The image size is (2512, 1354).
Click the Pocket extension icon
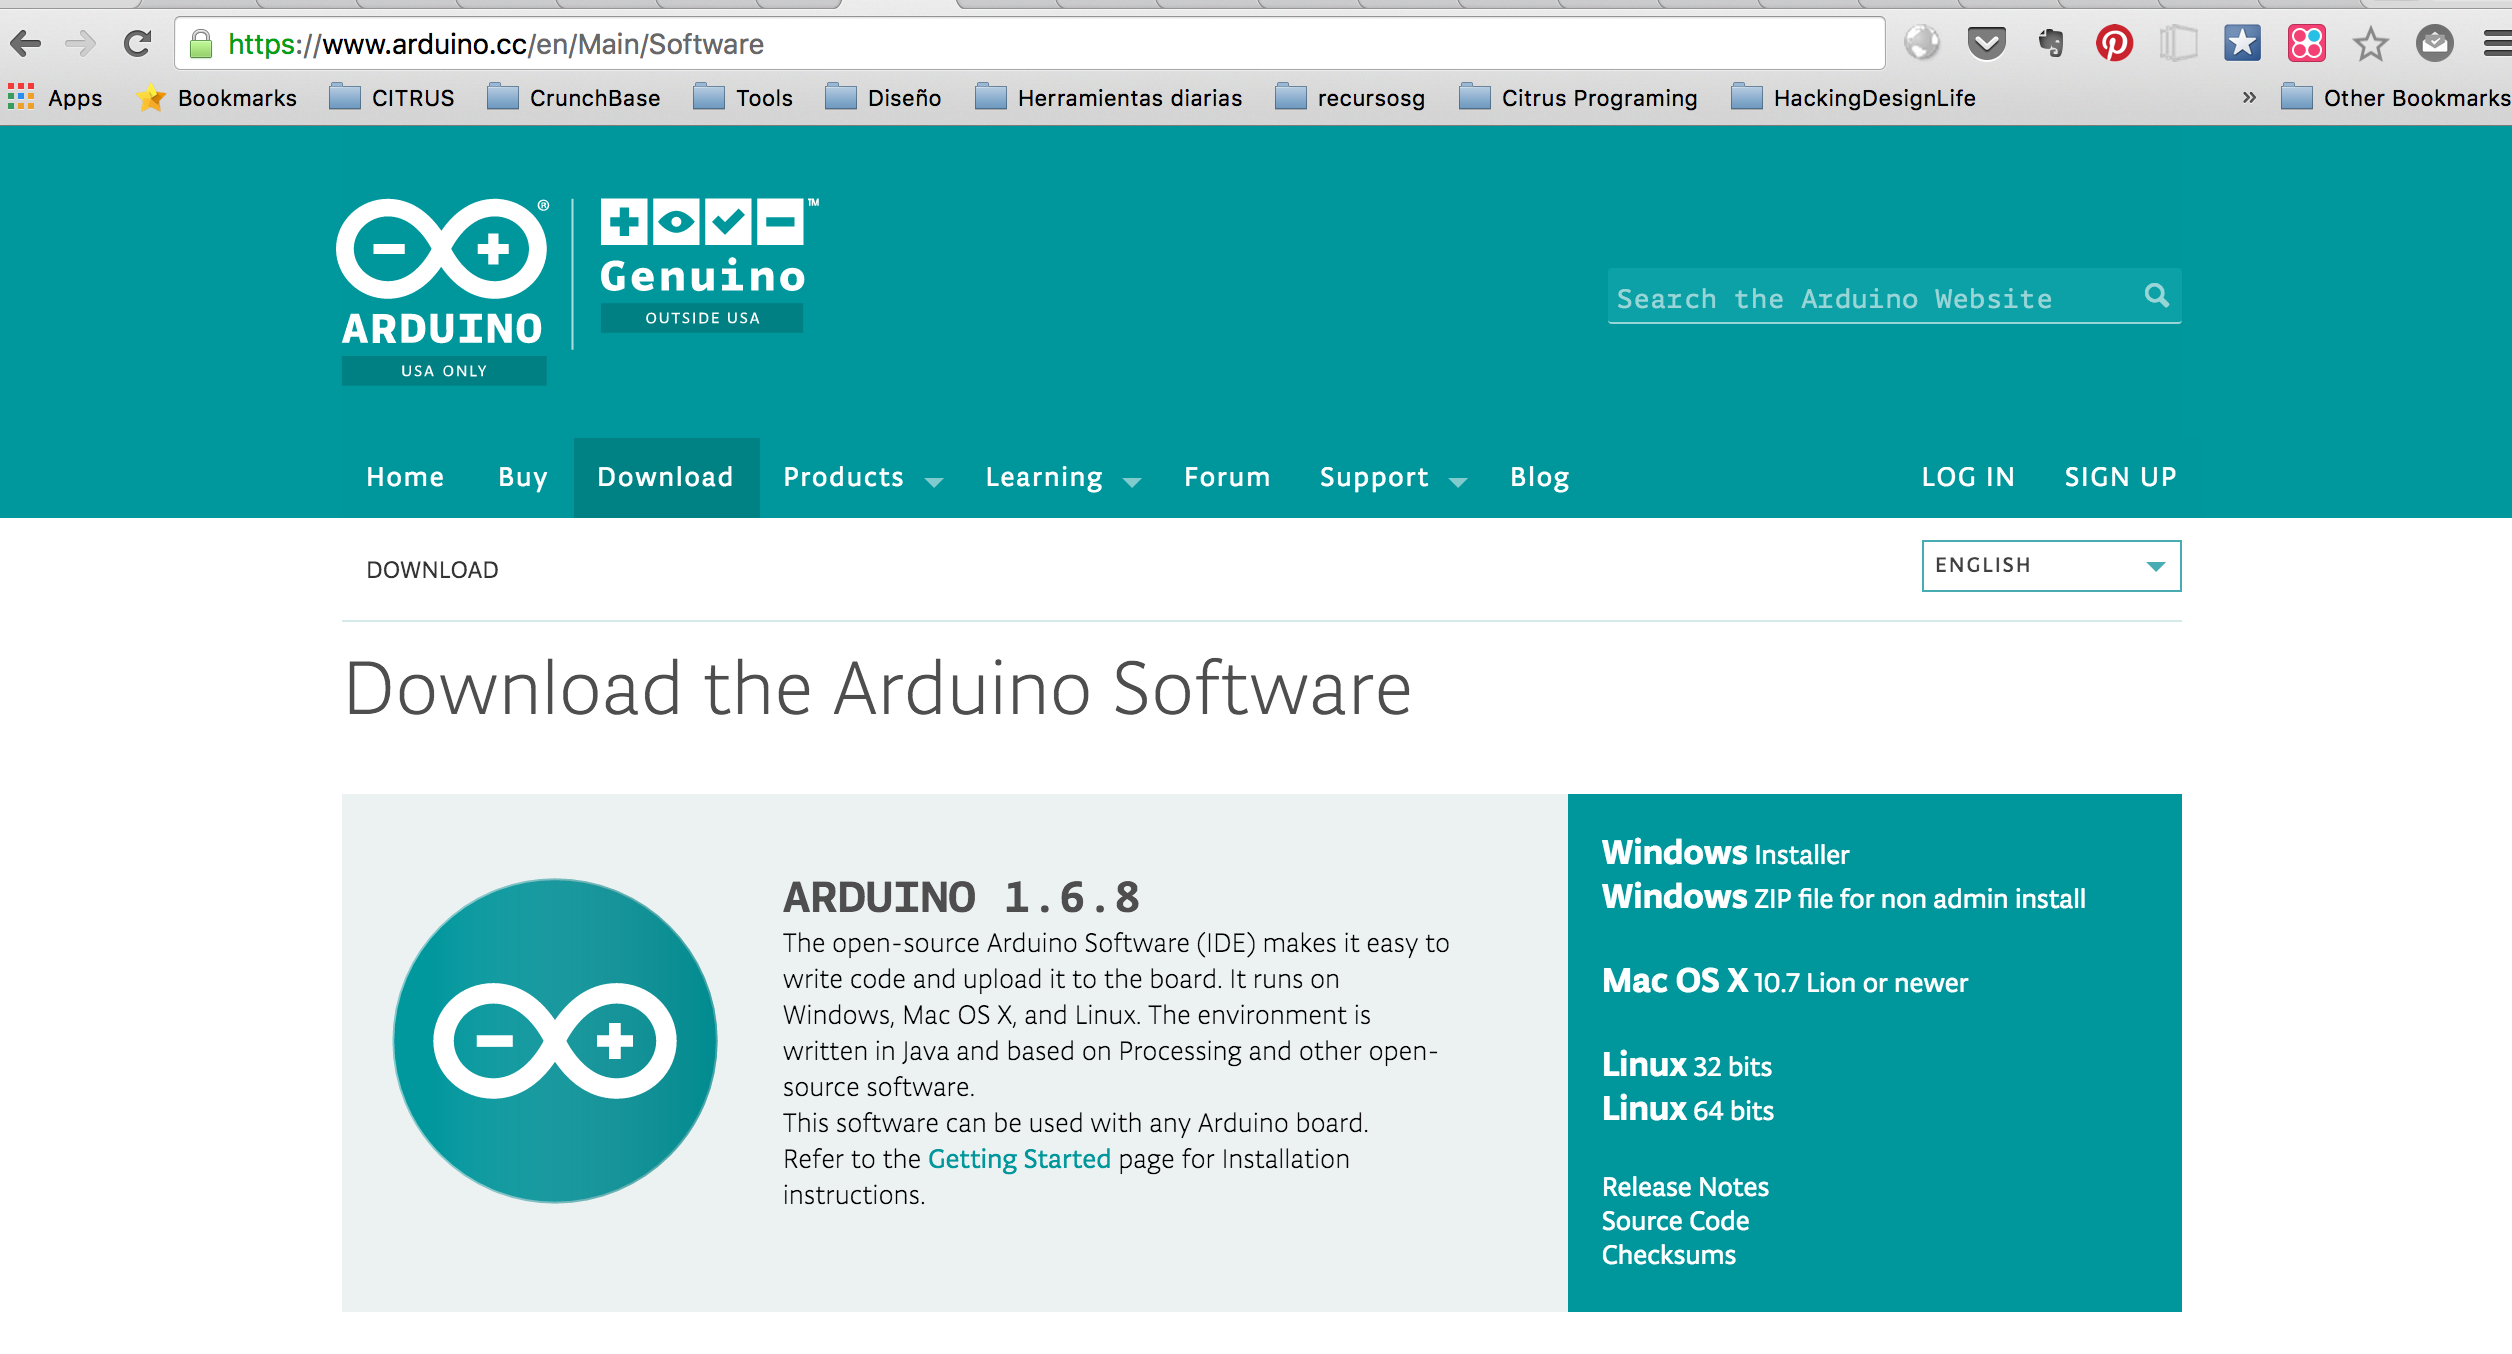1986,44
